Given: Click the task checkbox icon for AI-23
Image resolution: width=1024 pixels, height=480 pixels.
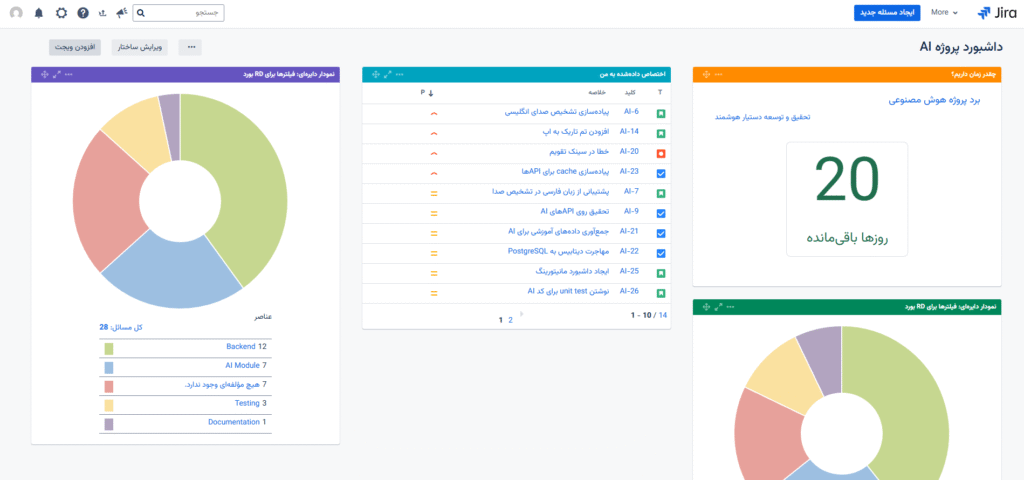Looking at the screenshot, I should coord(660,174).
